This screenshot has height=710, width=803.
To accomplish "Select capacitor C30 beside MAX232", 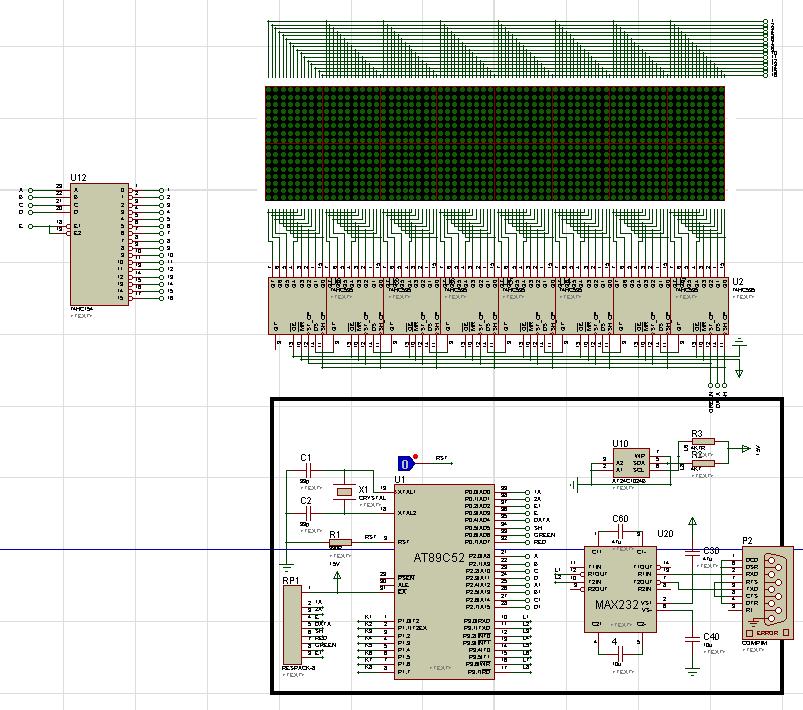I will (x=692, y=552).
